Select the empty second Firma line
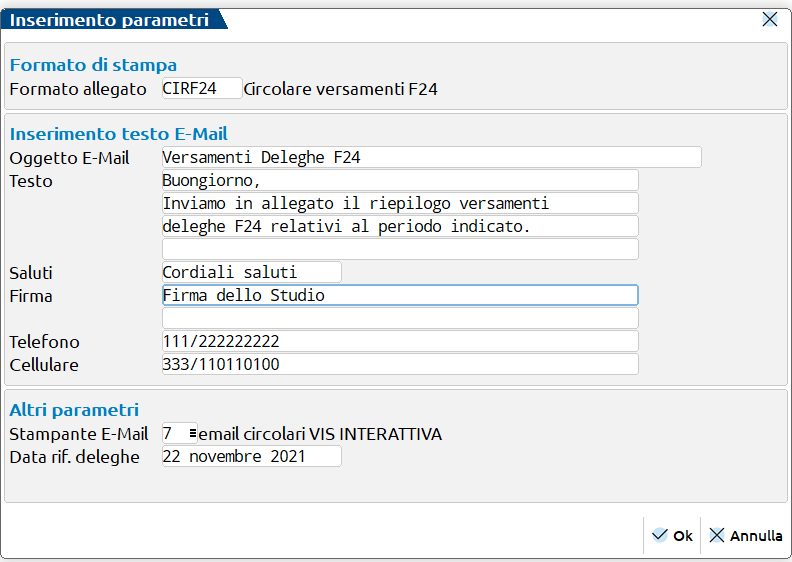This screenshot has width=792, height=562. (x=399, y=318)
